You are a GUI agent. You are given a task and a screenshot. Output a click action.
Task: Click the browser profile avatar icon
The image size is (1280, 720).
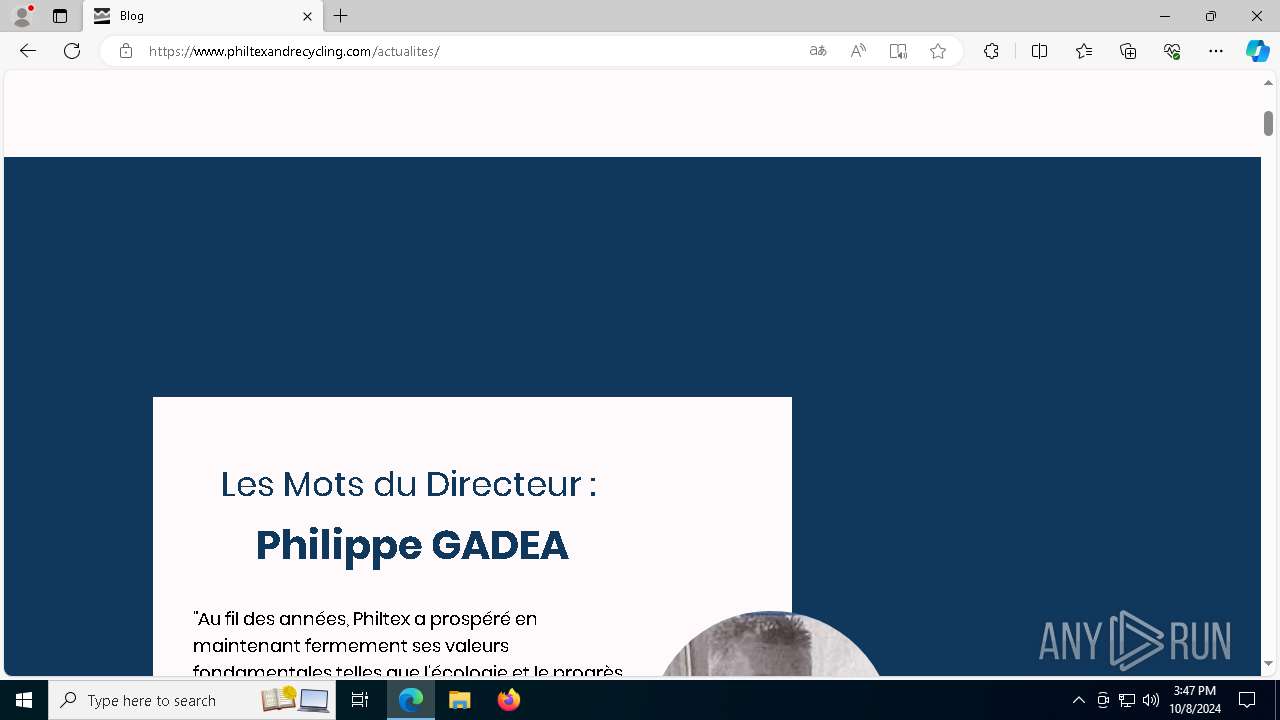point(21,16)
